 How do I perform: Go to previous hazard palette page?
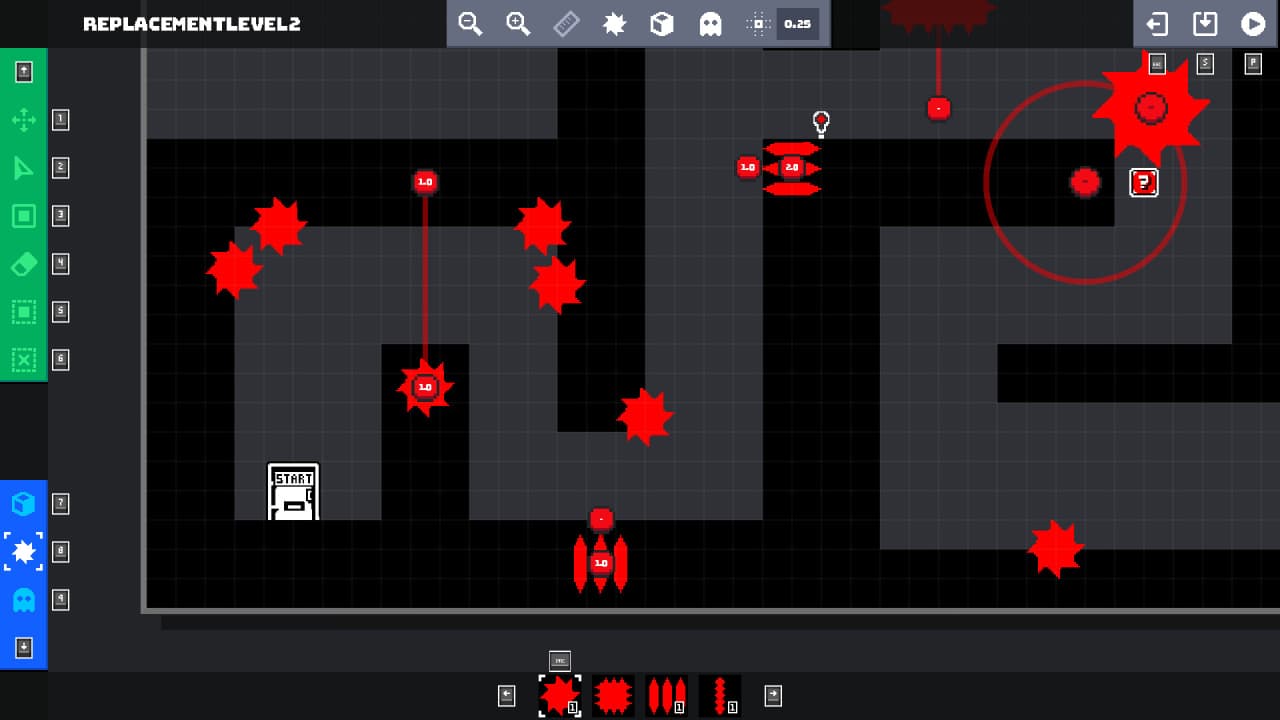[507, 695]
